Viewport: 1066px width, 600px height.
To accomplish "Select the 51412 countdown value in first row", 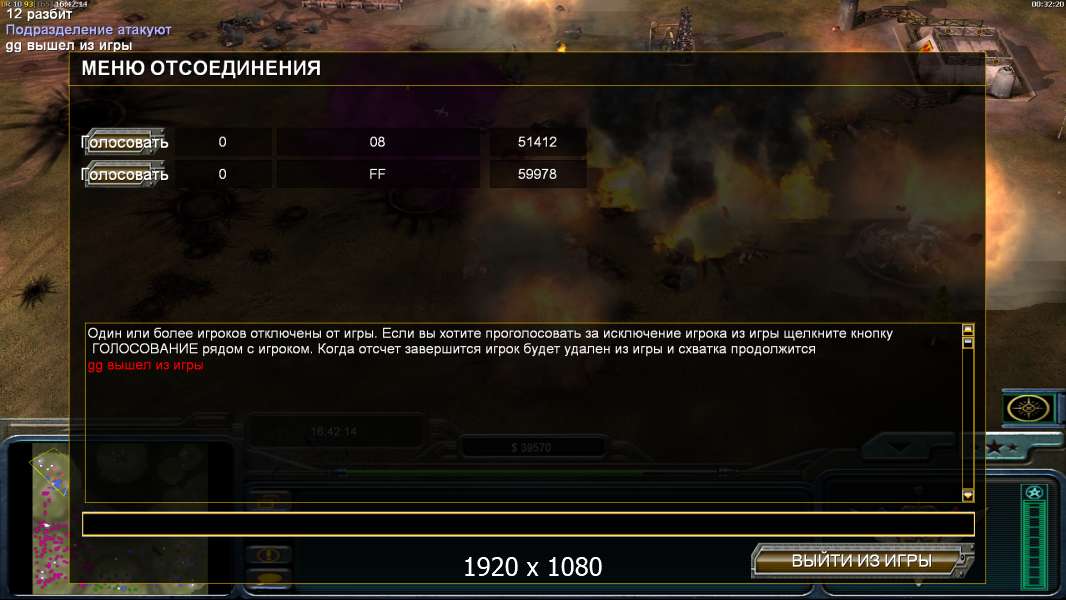I will (x=537, y=142).
